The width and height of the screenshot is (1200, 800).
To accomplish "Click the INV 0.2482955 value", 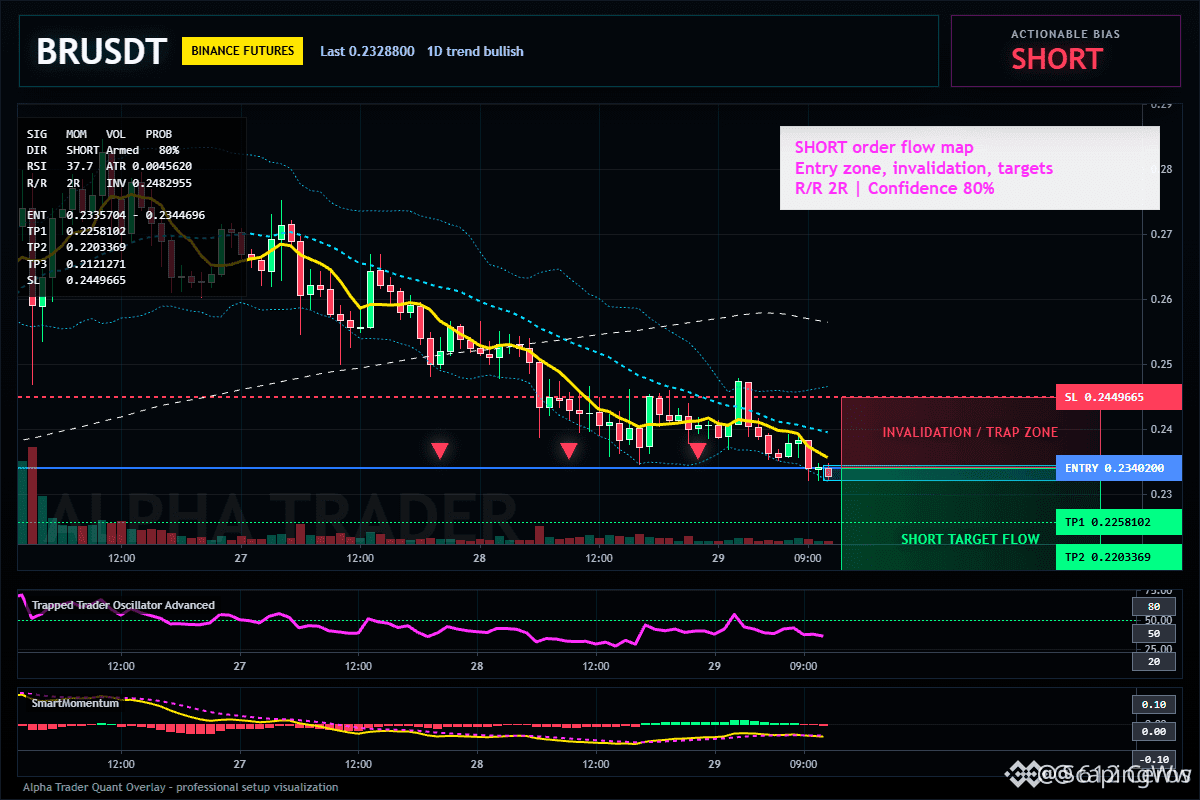I will (149, 183).
